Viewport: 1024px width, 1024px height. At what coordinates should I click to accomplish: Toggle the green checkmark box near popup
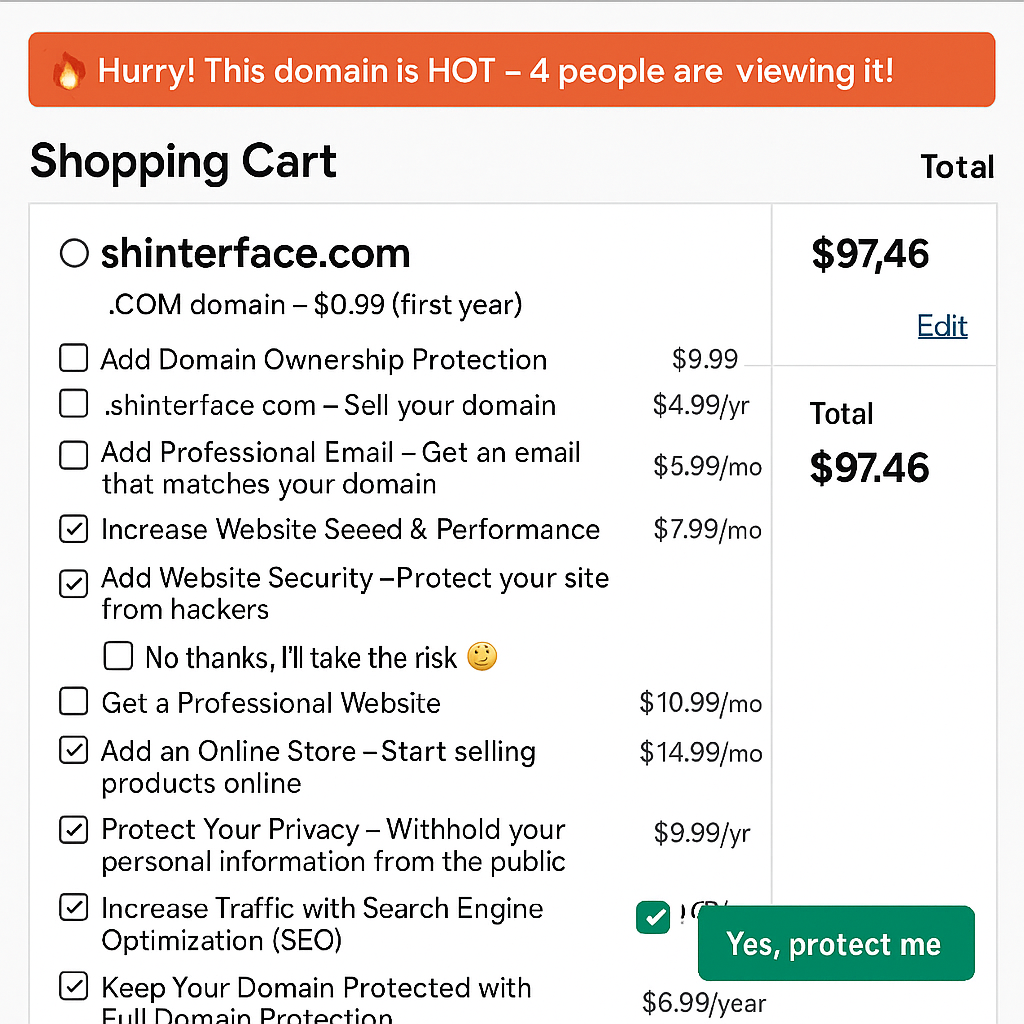[653, 918]
